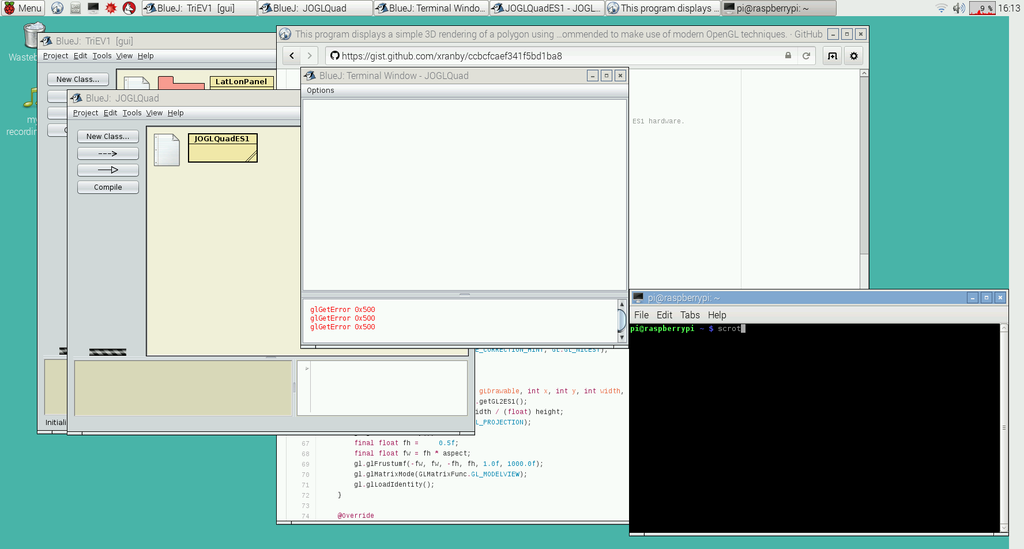Go back in the web browser
This screenshot has height=549, width=1024.
tap(293, 56)
